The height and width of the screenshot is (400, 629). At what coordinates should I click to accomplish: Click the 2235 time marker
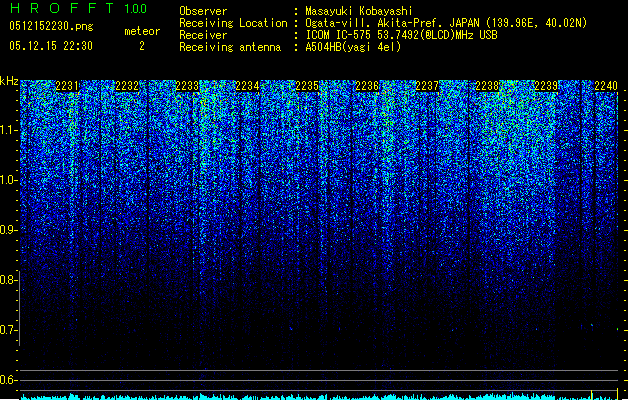[x=307, y=86]
